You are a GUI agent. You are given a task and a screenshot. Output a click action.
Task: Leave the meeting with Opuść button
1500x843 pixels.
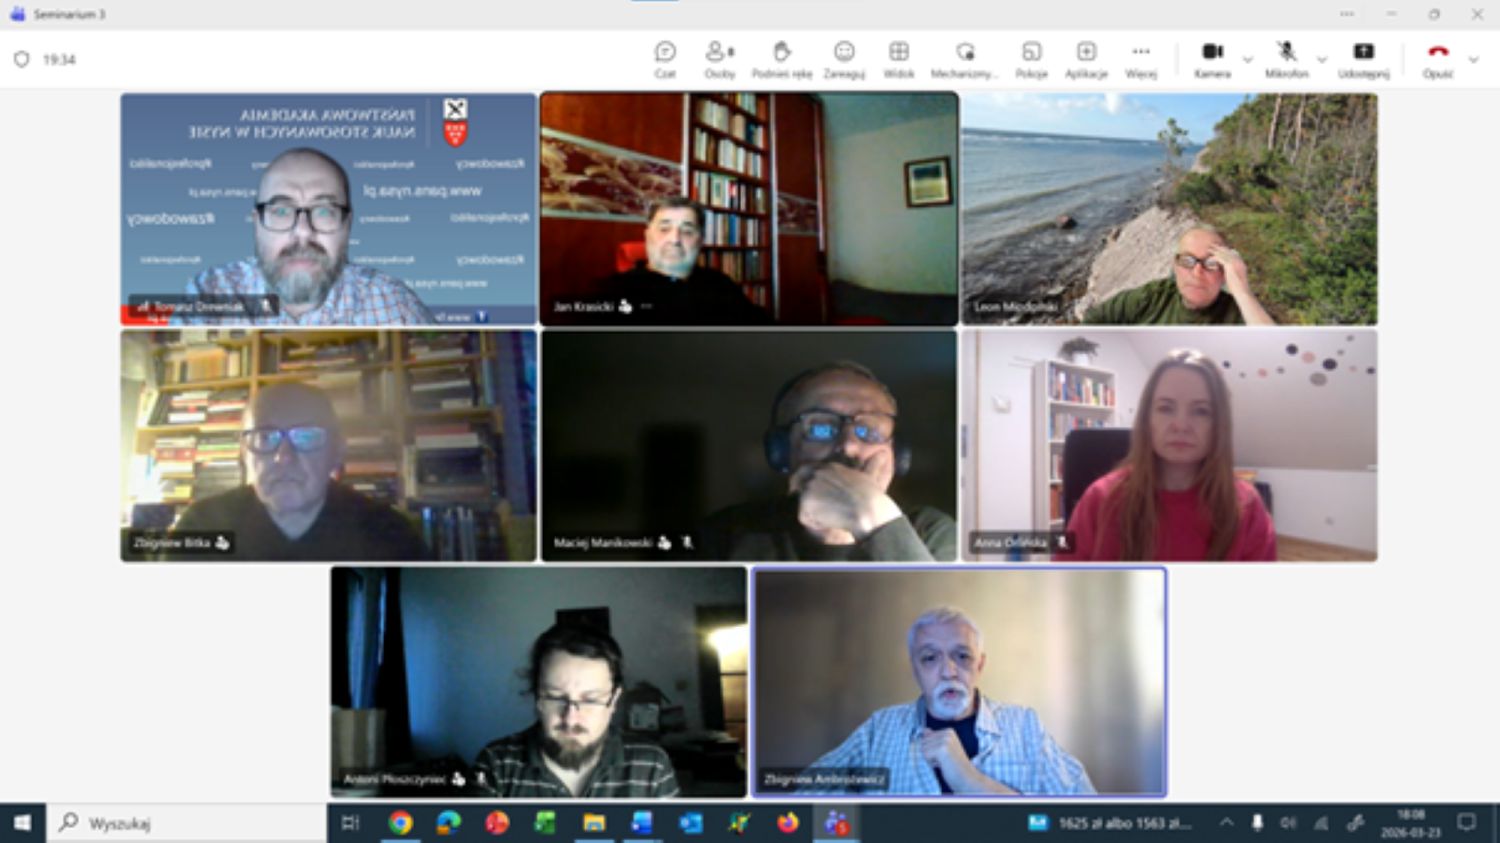(x=1438, y=59)
